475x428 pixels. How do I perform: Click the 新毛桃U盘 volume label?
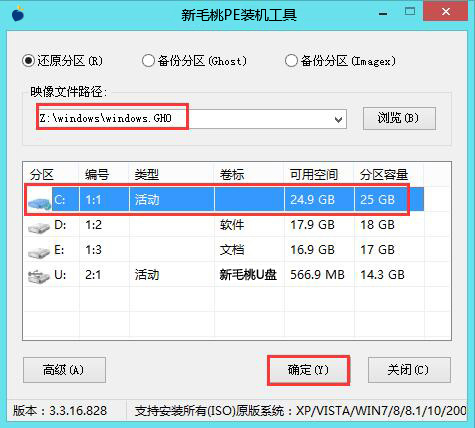(x=248, y=275)
